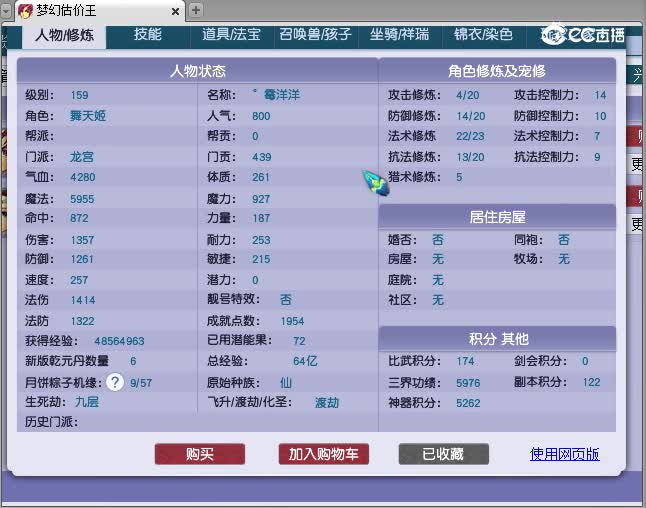
Task: Click the red 购买 button
Action: [x=200, y=454]
